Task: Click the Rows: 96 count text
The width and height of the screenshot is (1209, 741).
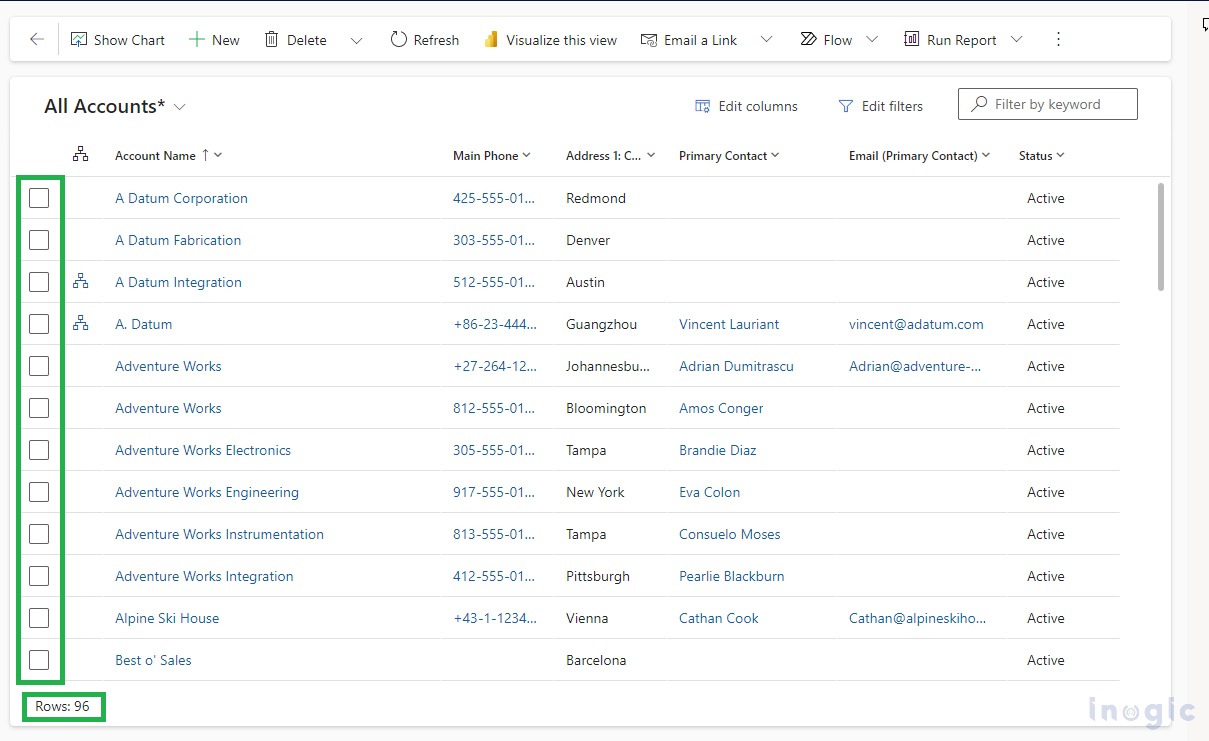Action: (x=63, y=706)
